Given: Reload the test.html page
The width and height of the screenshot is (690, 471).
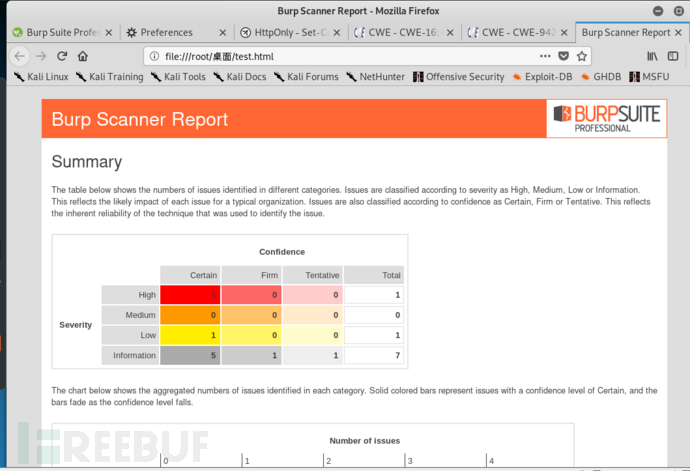Looking at the screenshot, I should pyautogui.click(x=62, y=56).
